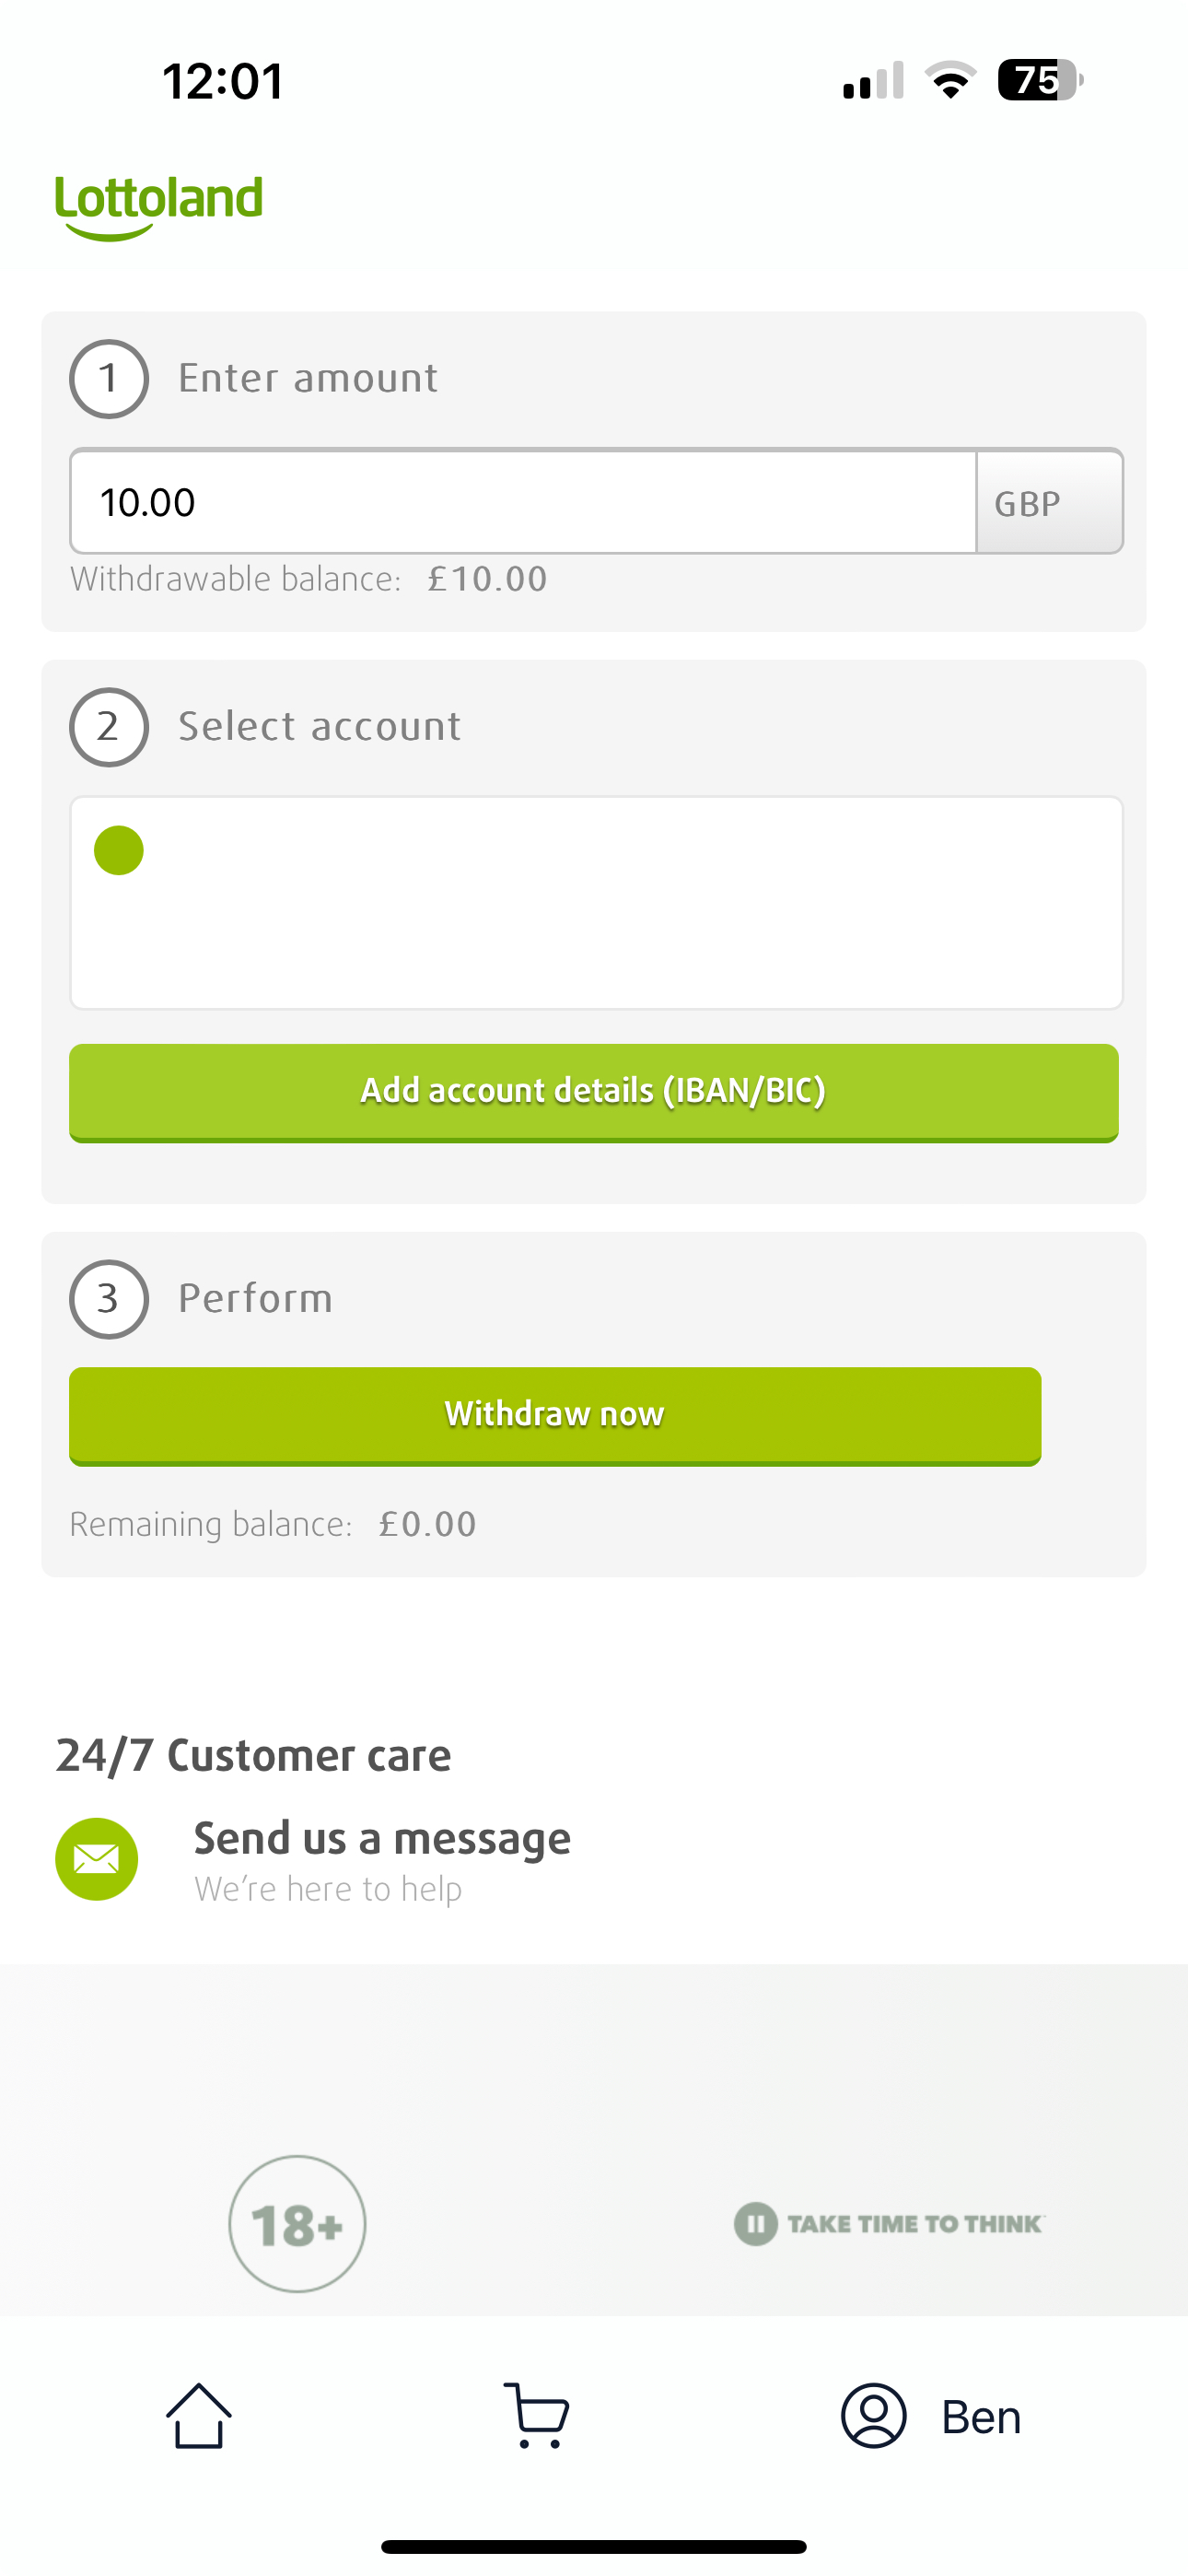Tap the 18+ age restriction badge
This screenshot has width=1188, height=2576.
[297, 2224]
